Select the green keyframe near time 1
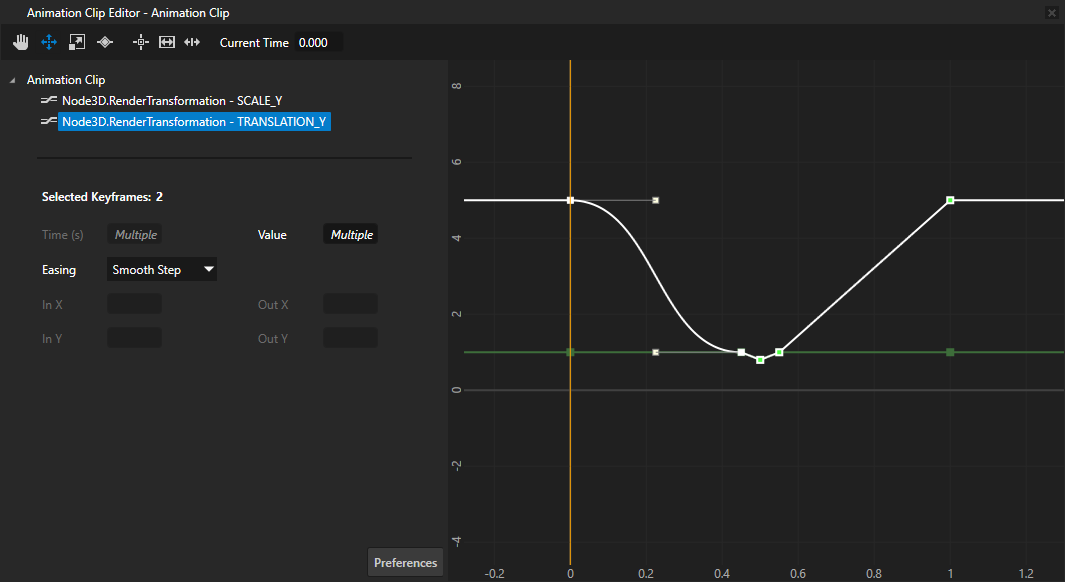Image resolution: width=1065 pixels, height=582 pixels. [x=948, y=352]
